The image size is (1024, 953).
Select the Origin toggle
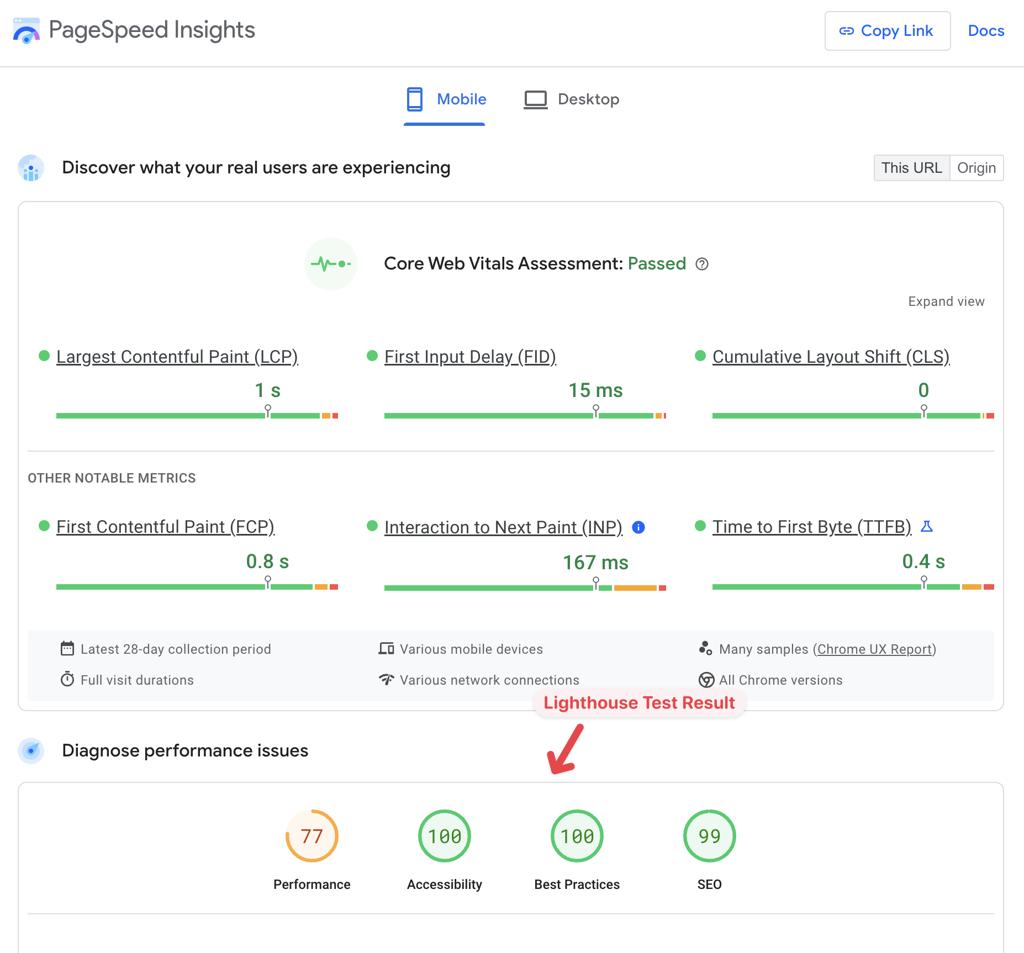coord(976,168)
